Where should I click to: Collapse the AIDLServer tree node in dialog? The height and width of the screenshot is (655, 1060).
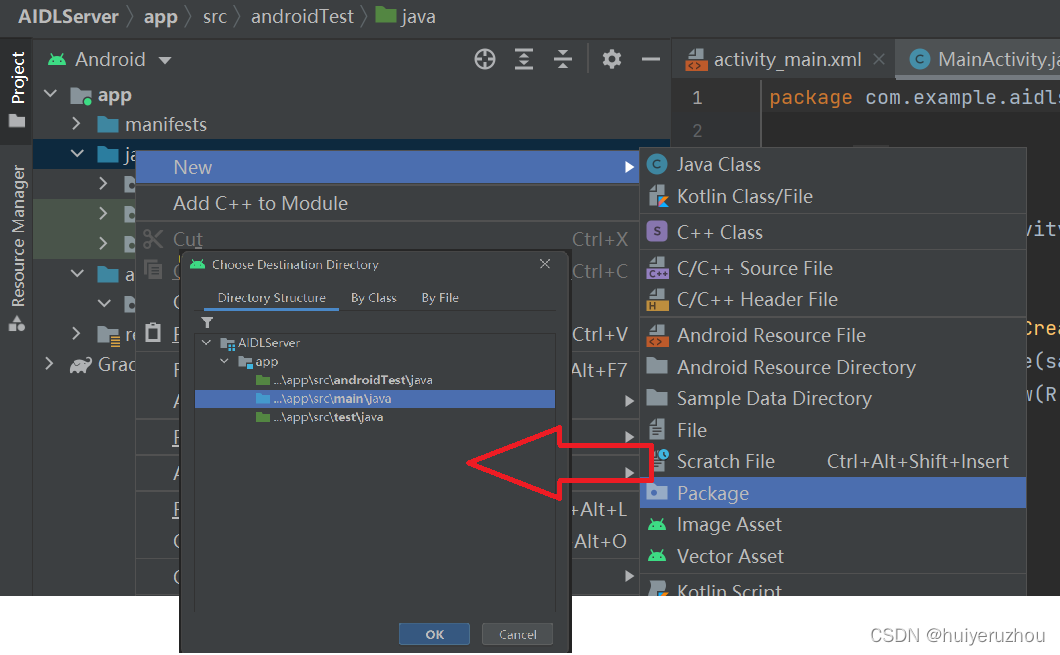(207, 343)
